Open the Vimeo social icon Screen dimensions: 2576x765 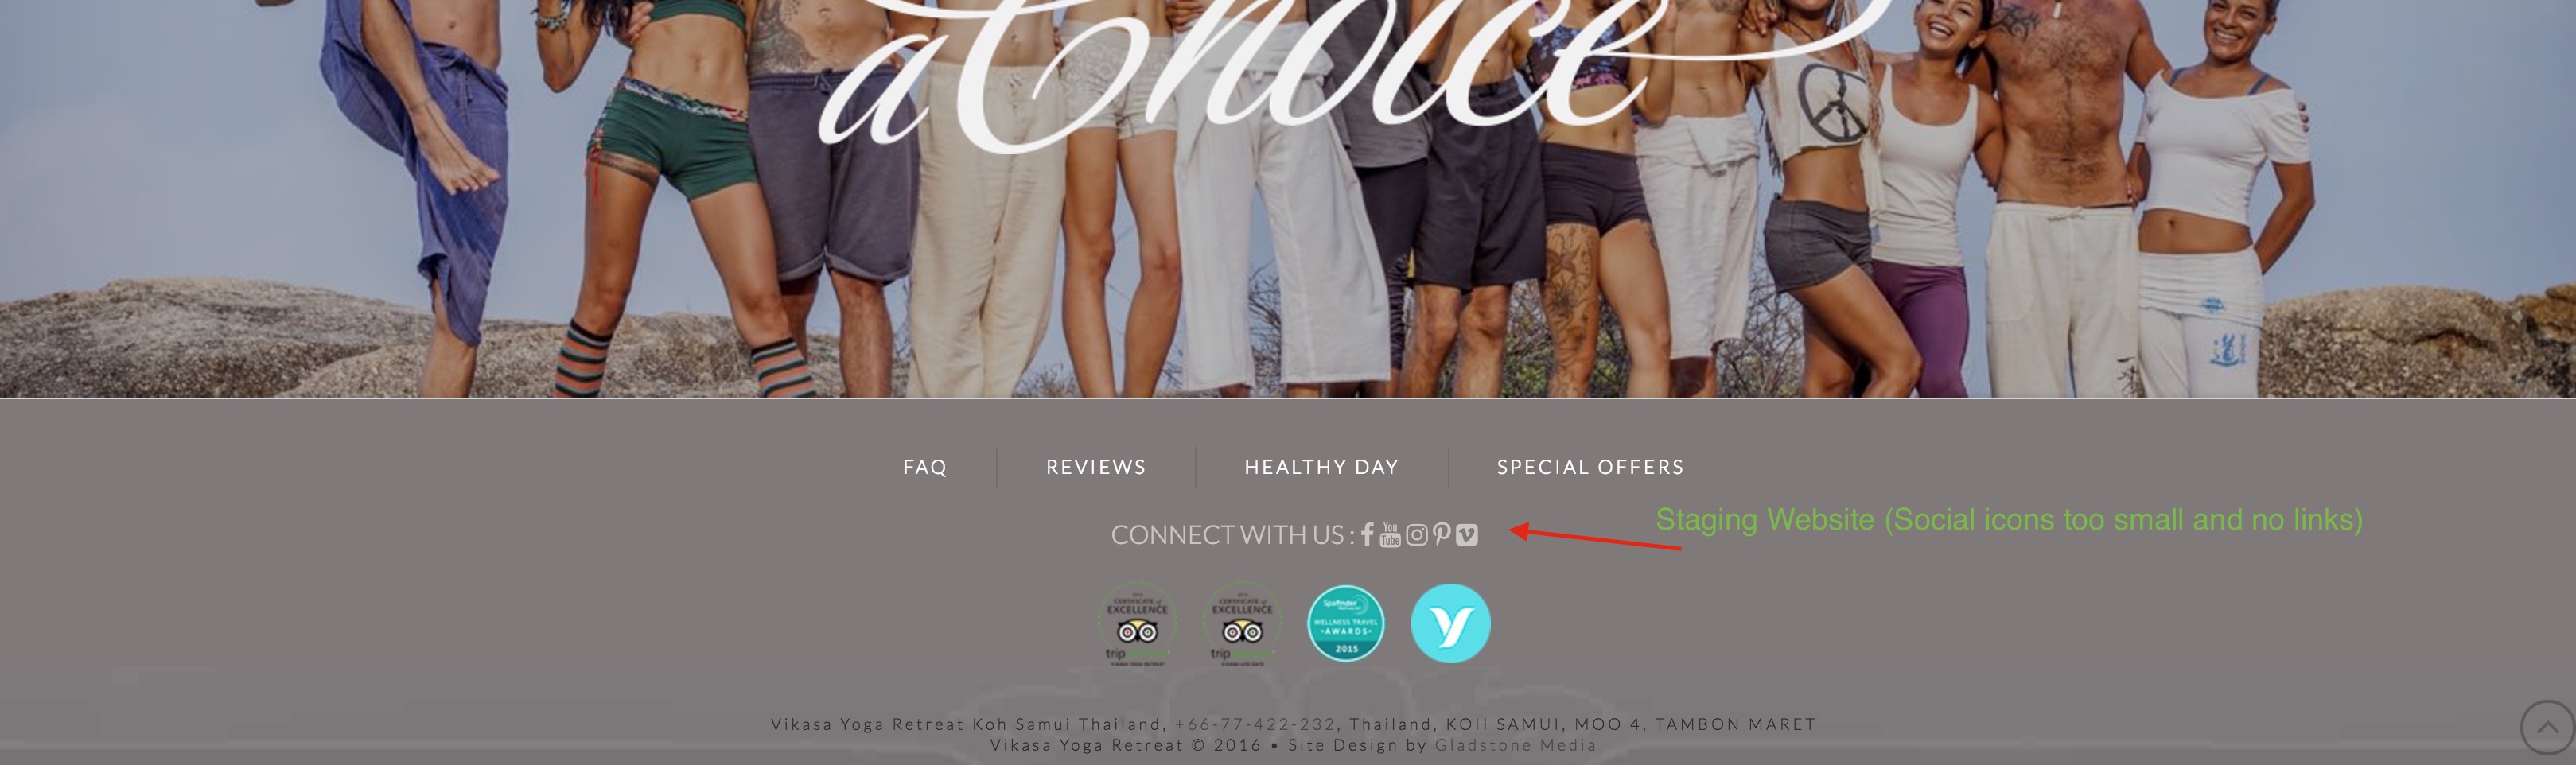pyautogui.click(x=1466, y=535)
